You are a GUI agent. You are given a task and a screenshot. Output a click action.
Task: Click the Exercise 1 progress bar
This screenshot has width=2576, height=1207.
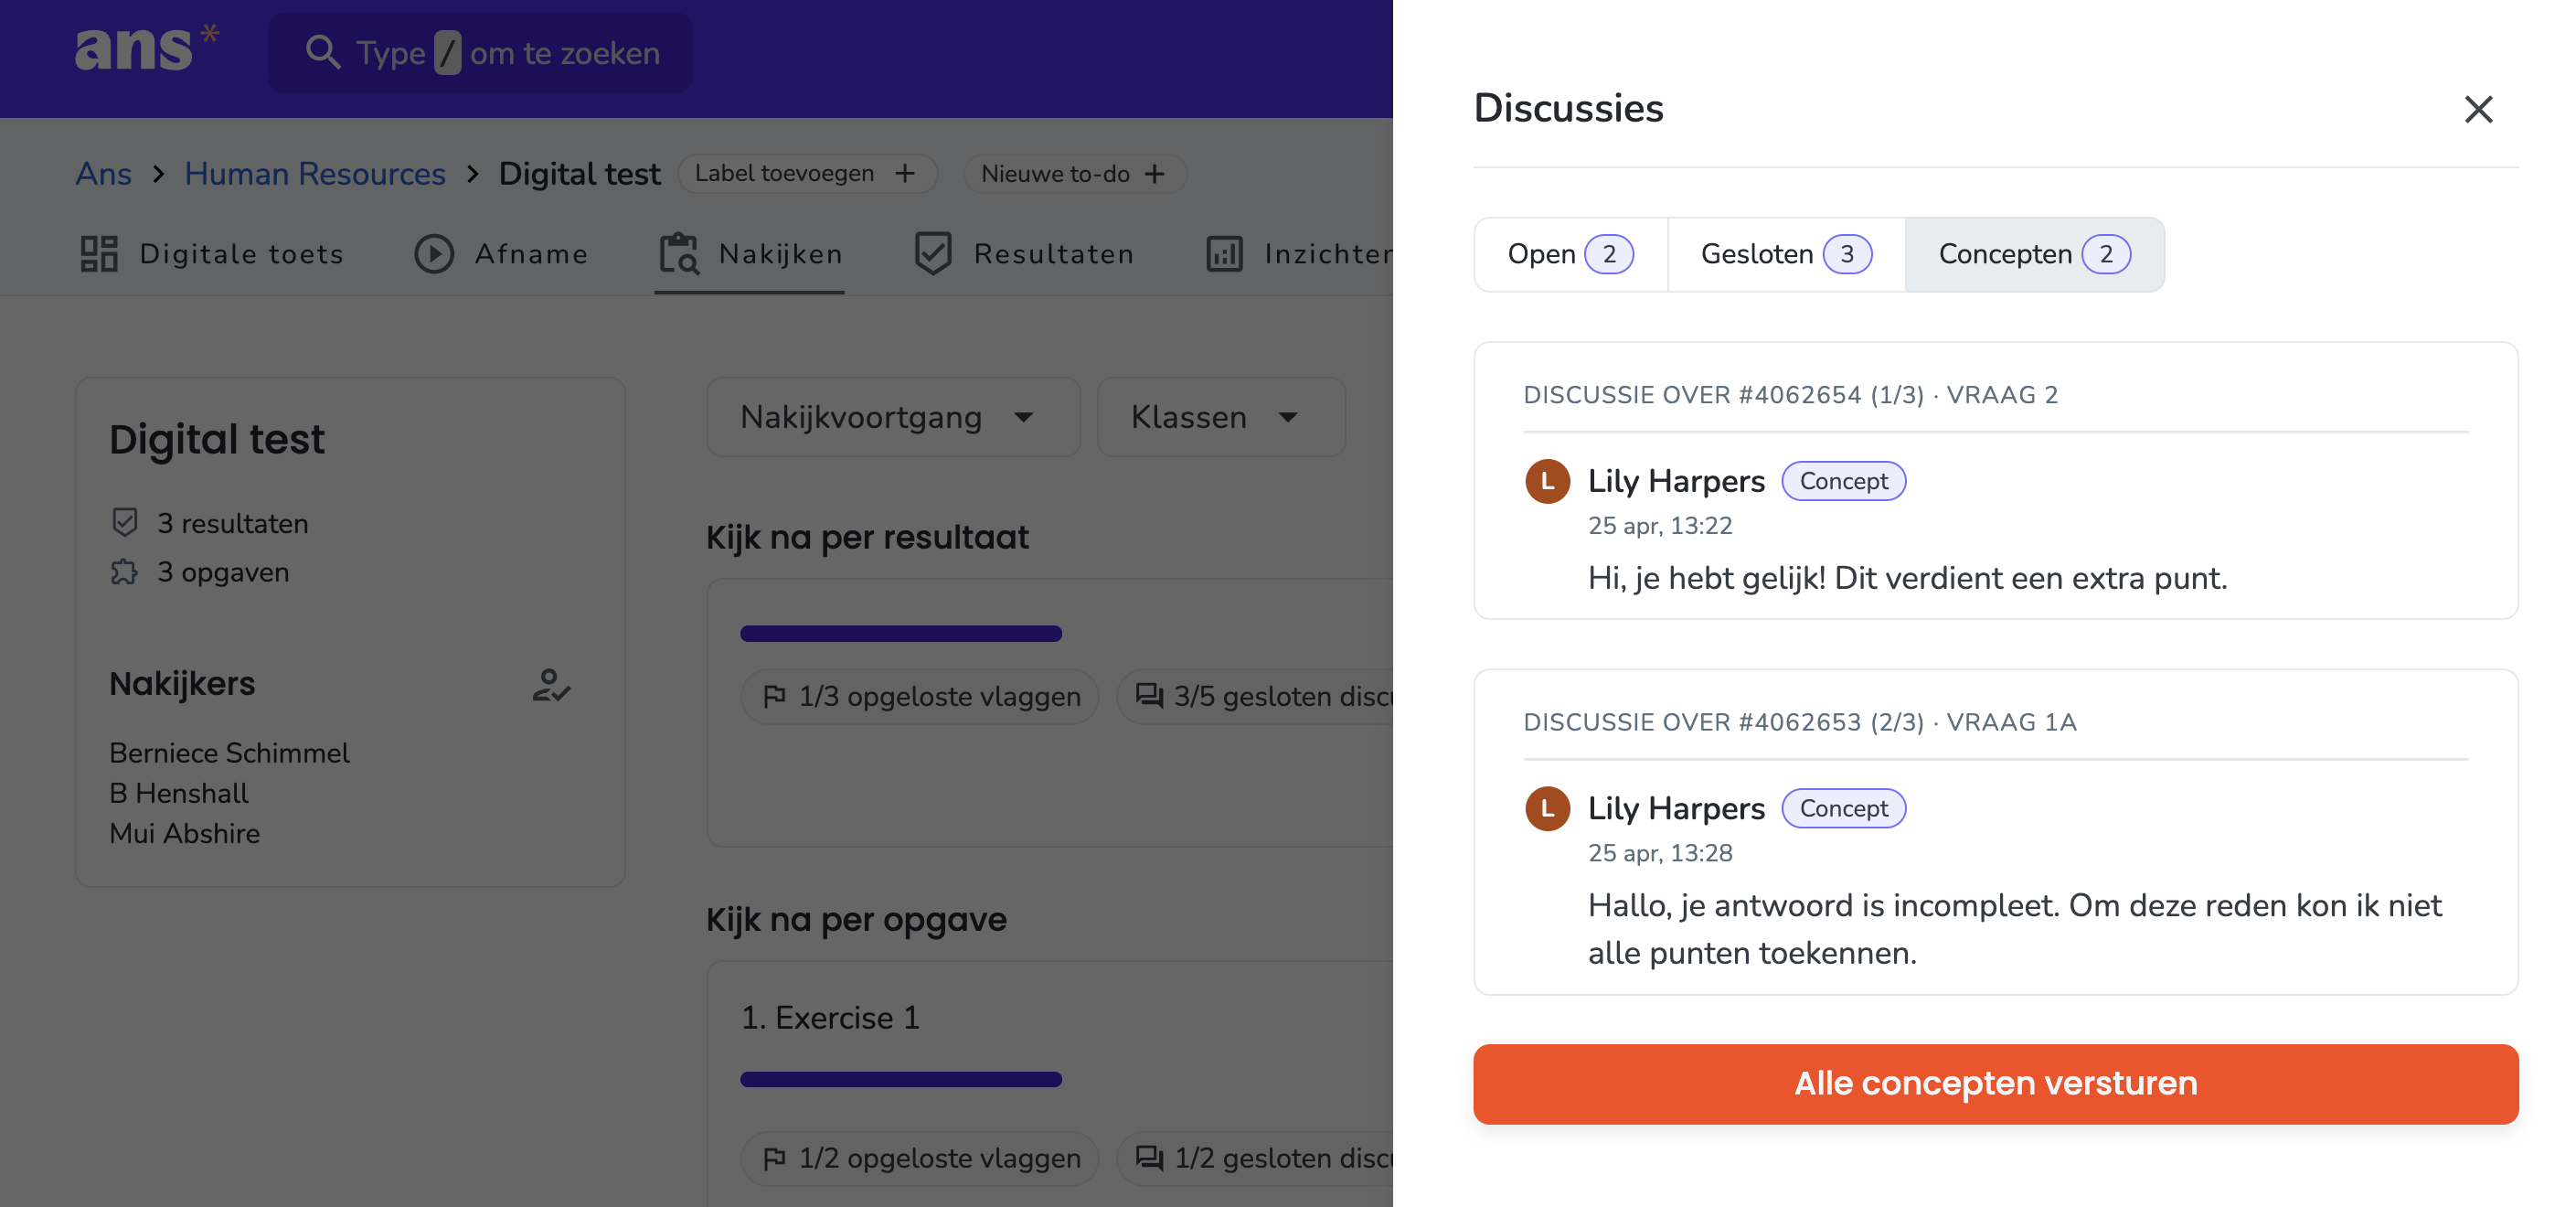(x=901, y=1079)
